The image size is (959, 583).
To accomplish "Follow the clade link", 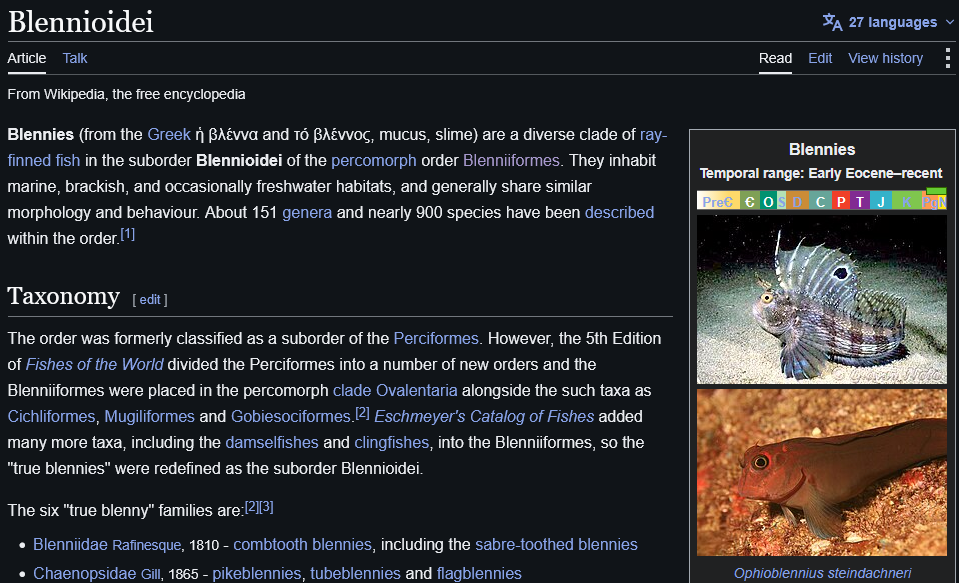I will tap(352, 391).
